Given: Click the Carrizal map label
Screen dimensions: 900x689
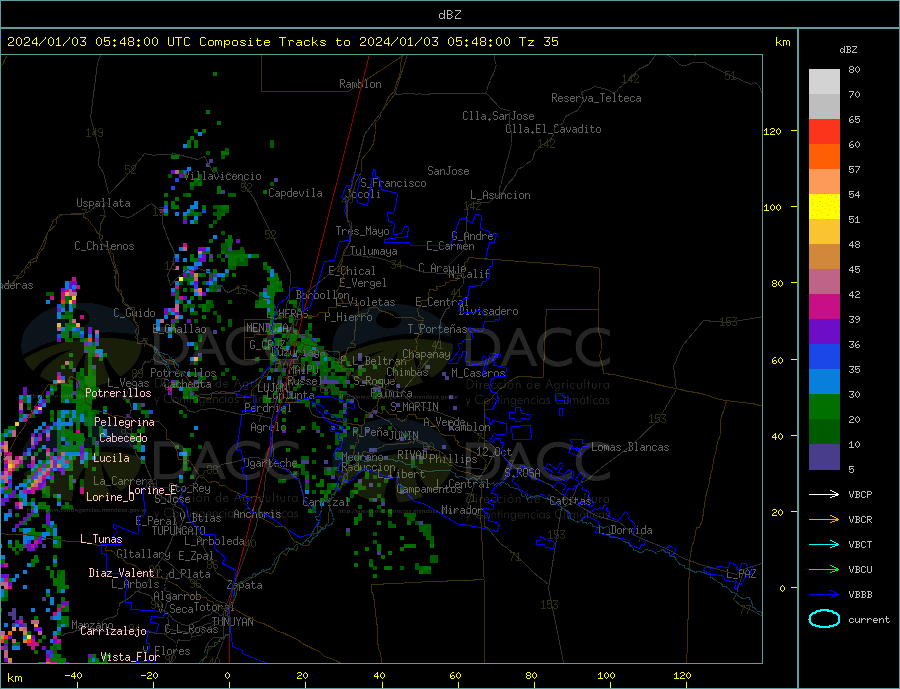Looking at the screenshot, I should [326, 502].
